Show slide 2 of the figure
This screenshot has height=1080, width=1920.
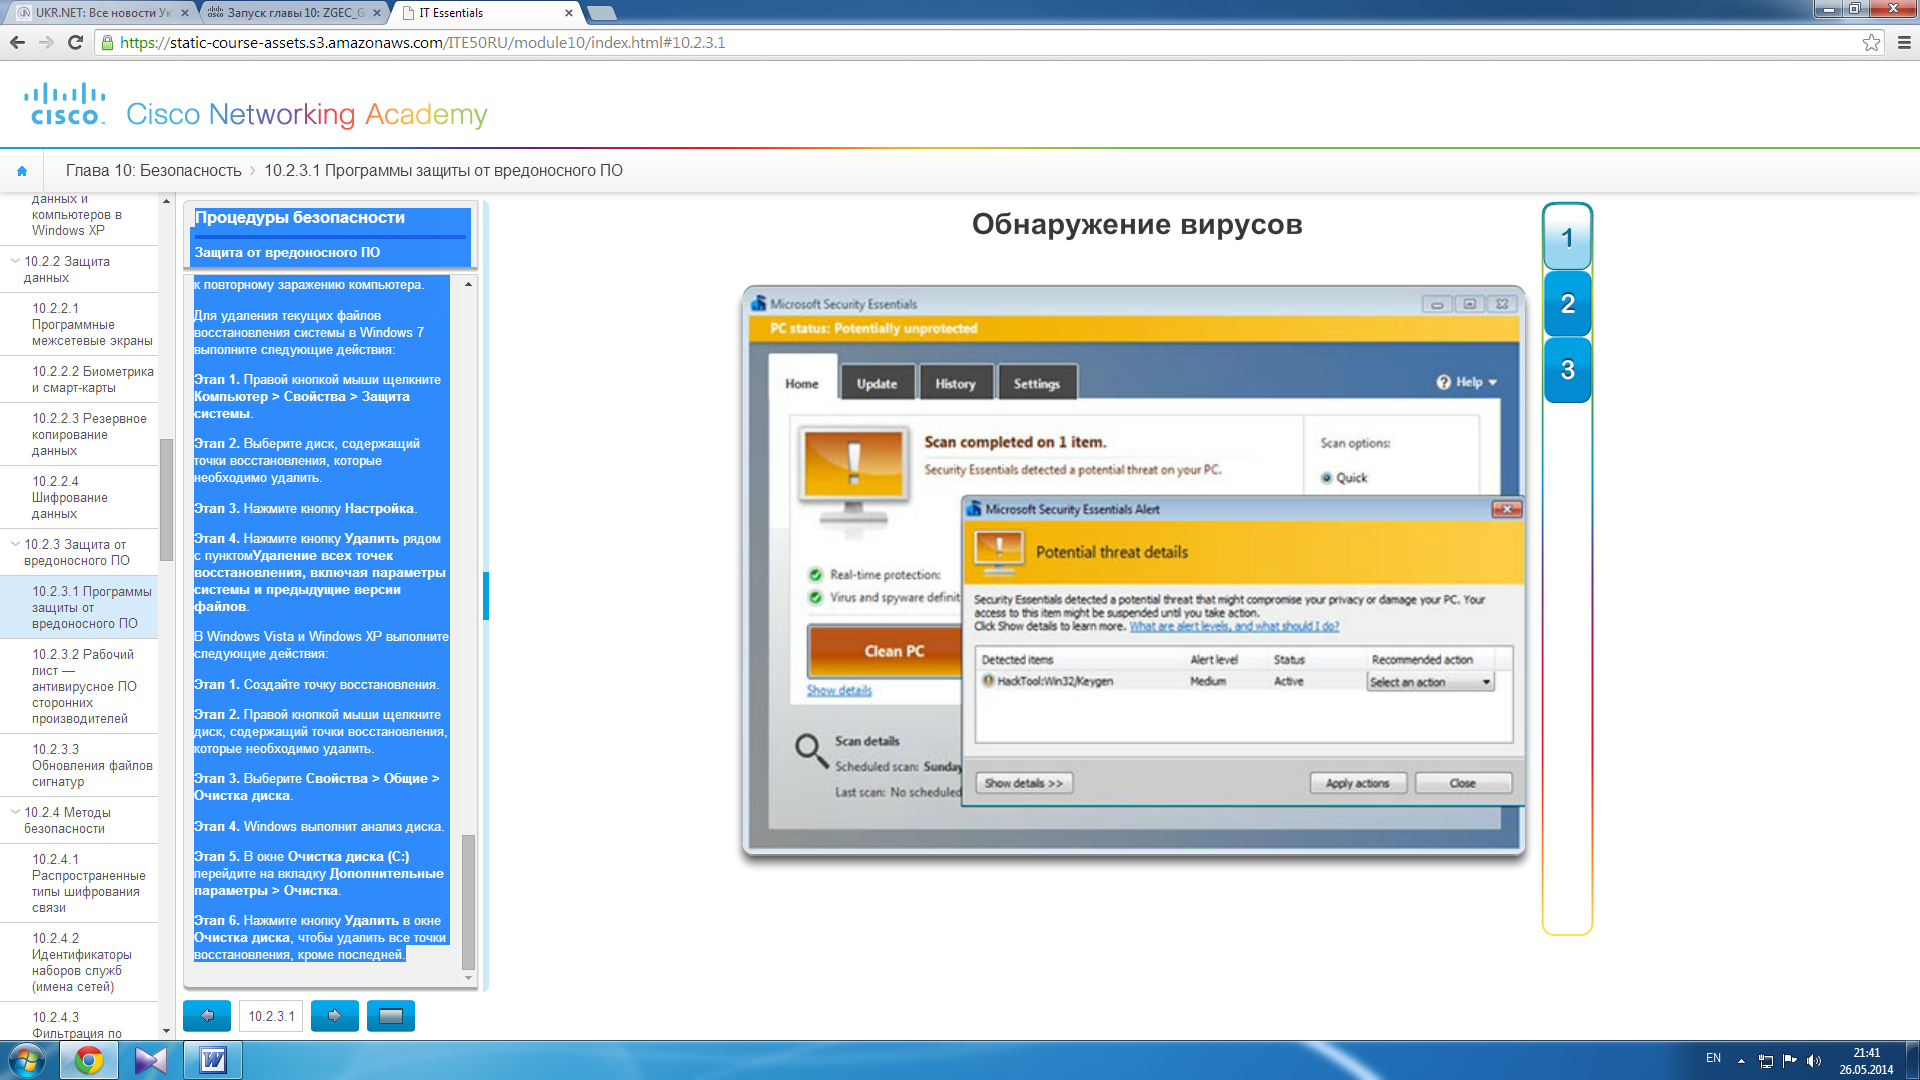(1567, 304)
